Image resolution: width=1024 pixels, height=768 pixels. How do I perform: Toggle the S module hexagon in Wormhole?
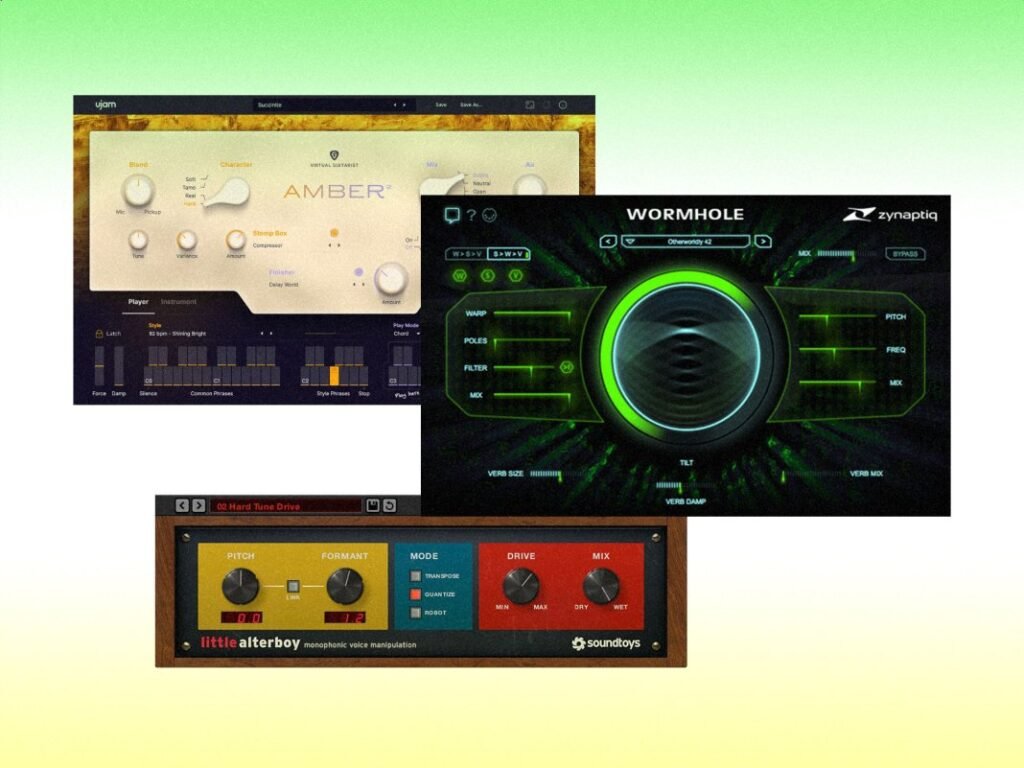tap(487, 276)
